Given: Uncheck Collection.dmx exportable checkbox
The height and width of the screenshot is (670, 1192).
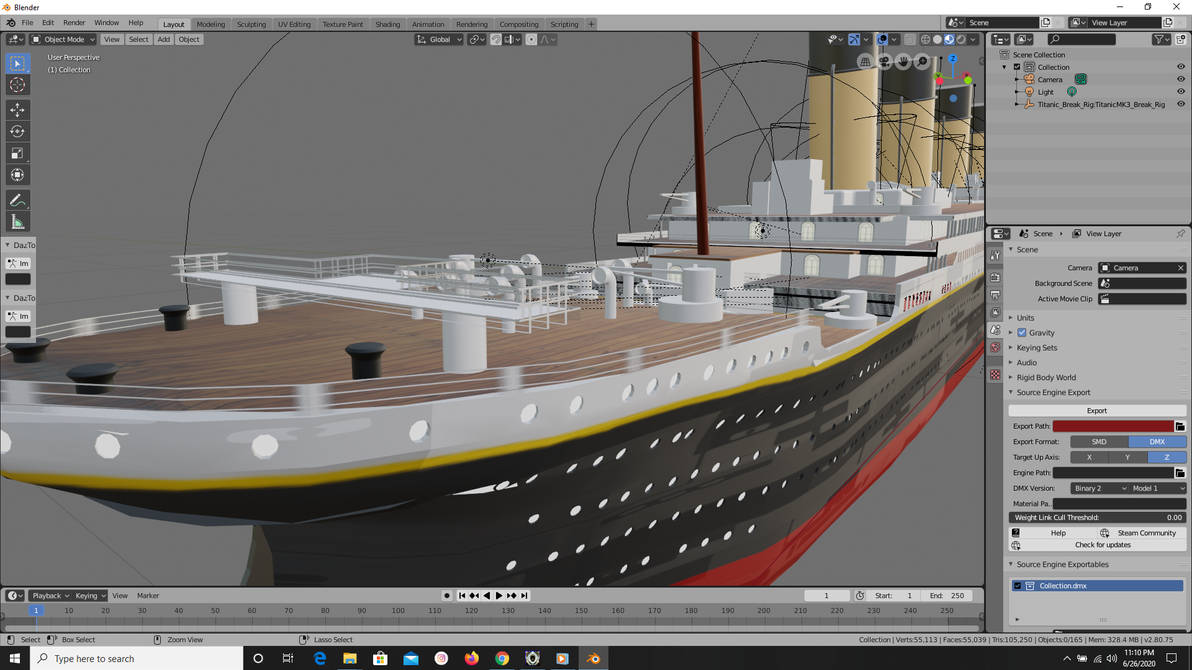Looking at the screenshot, I should pyautogui.click(x=1017, y=586).
